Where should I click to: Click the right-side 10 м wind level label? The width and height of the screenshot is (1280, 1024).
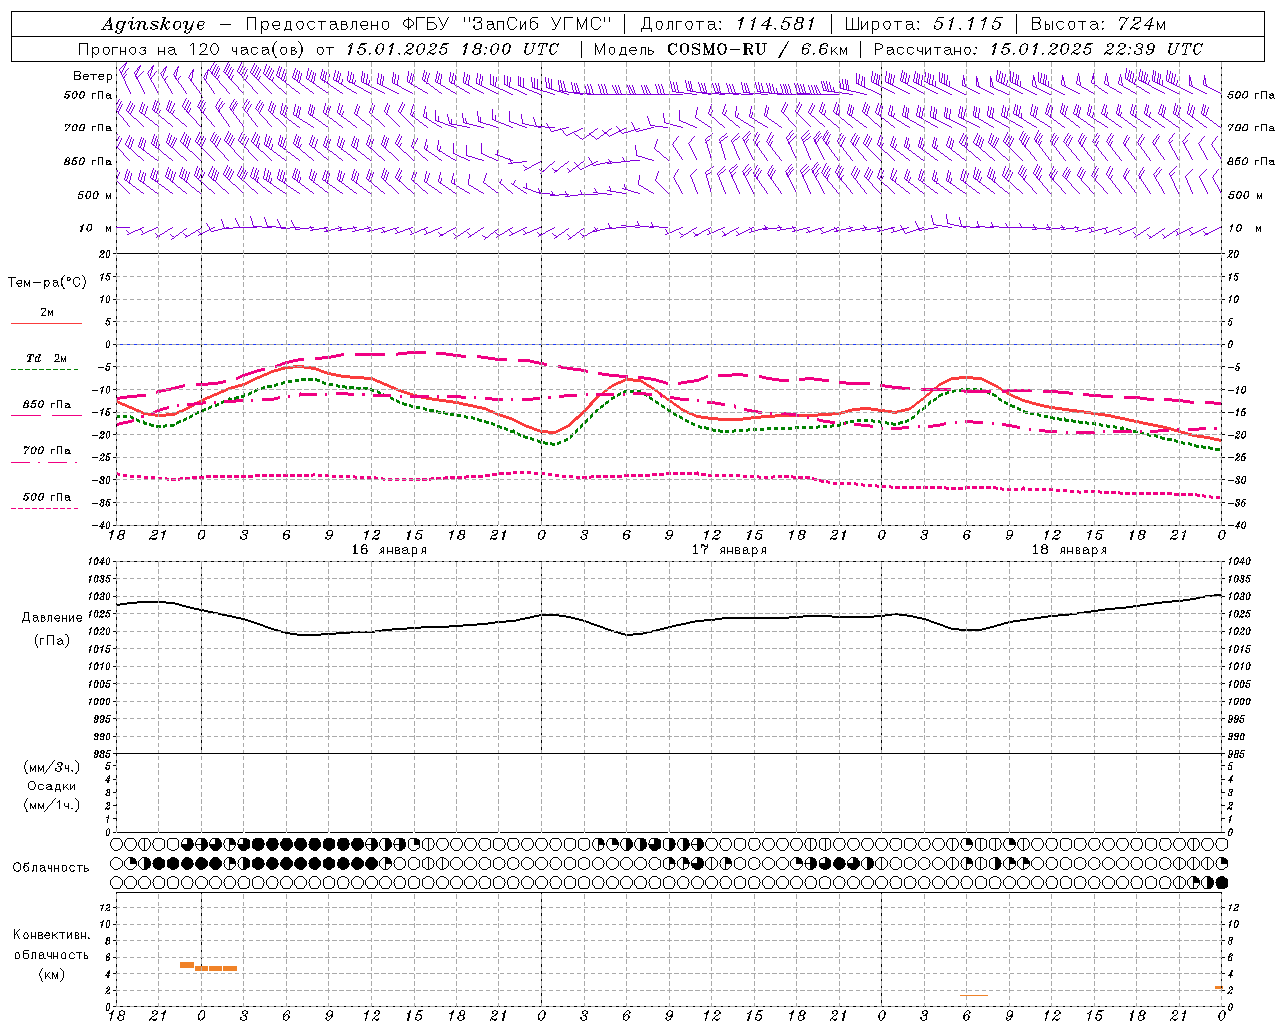[1243, 228]
